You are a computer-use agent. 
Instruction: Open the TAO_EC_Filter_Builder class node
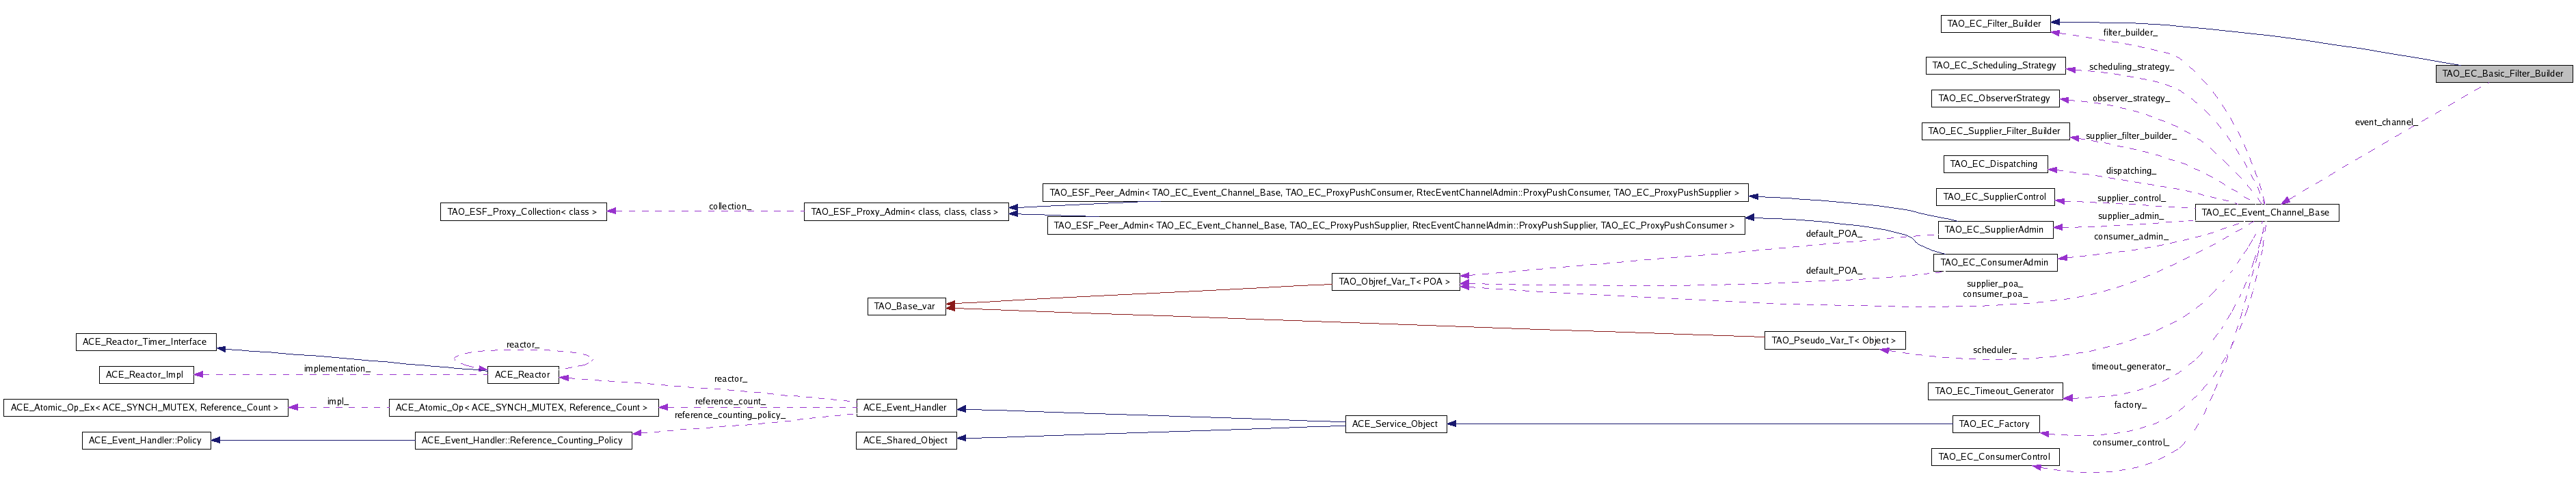coord(1991,23)
